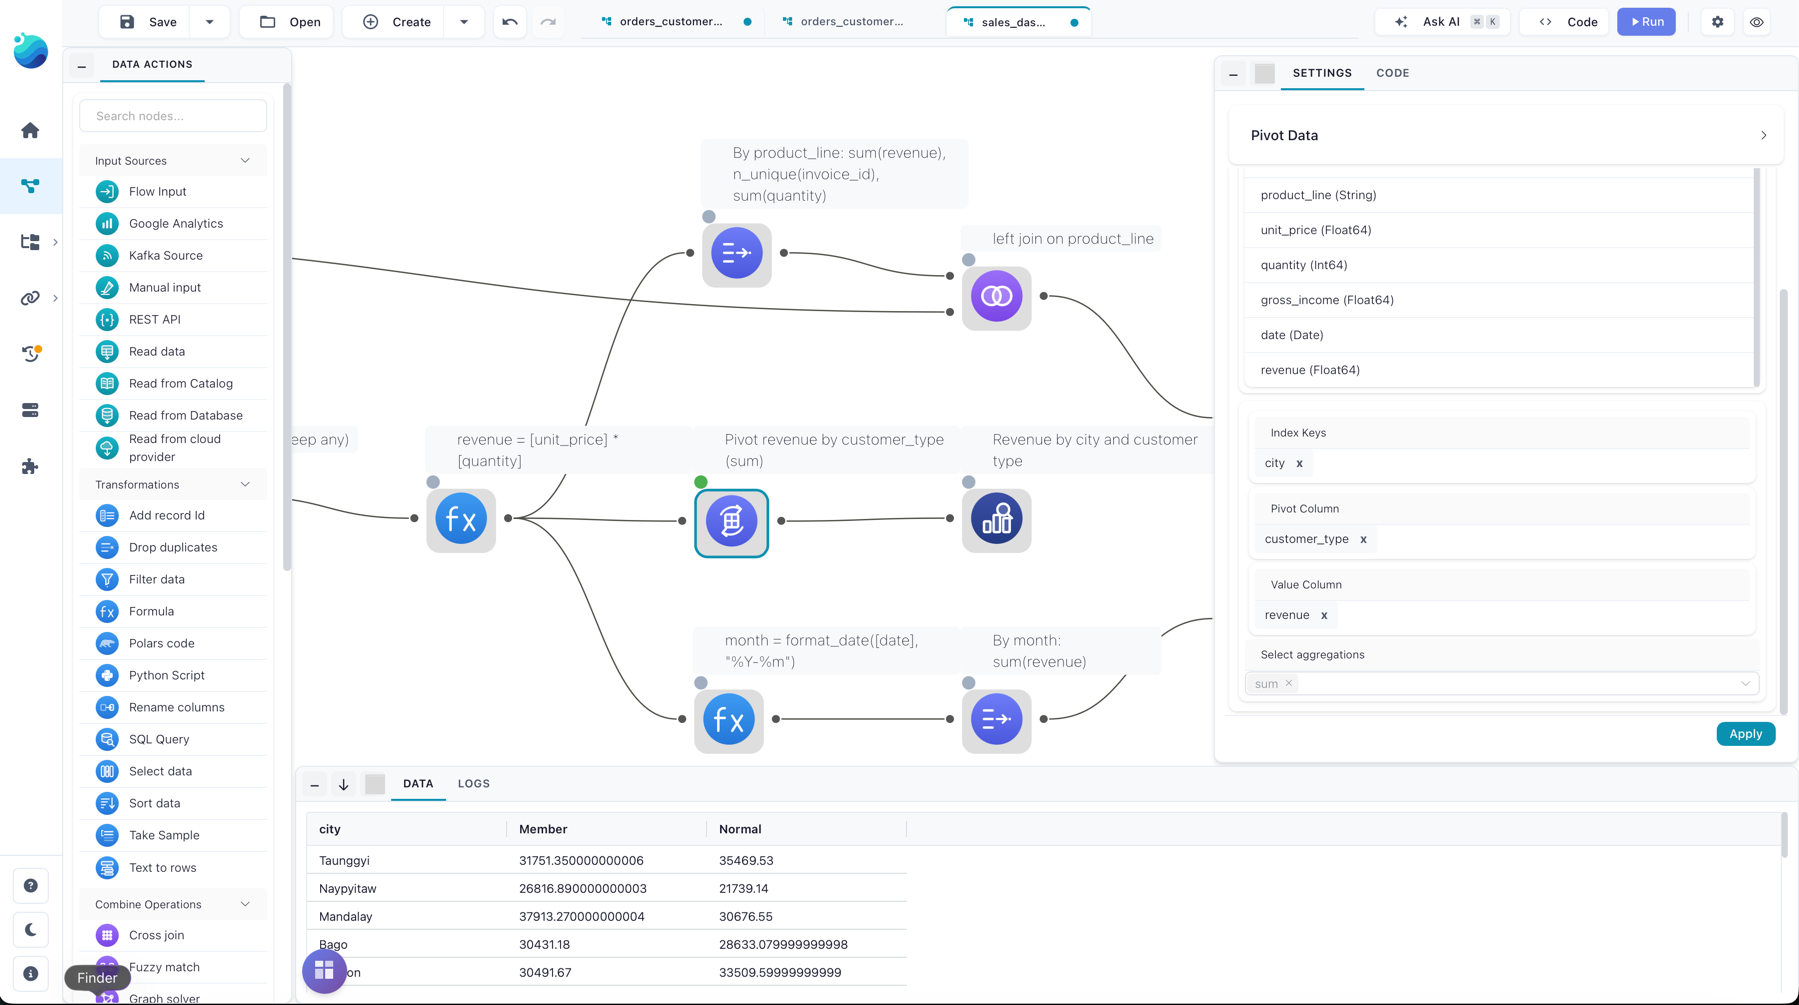Viewport: 1799px width, 1005px height.
Task: Toggle dark mode moon icon
Action: (30, 930)
